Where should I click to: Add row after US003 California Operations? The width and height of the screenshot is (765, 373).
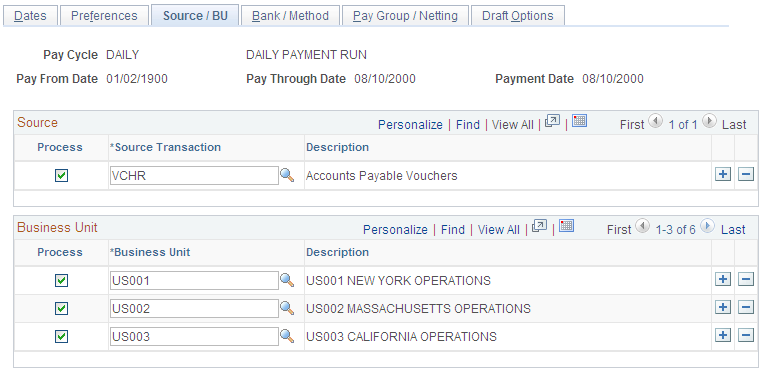tap(723, 335)
